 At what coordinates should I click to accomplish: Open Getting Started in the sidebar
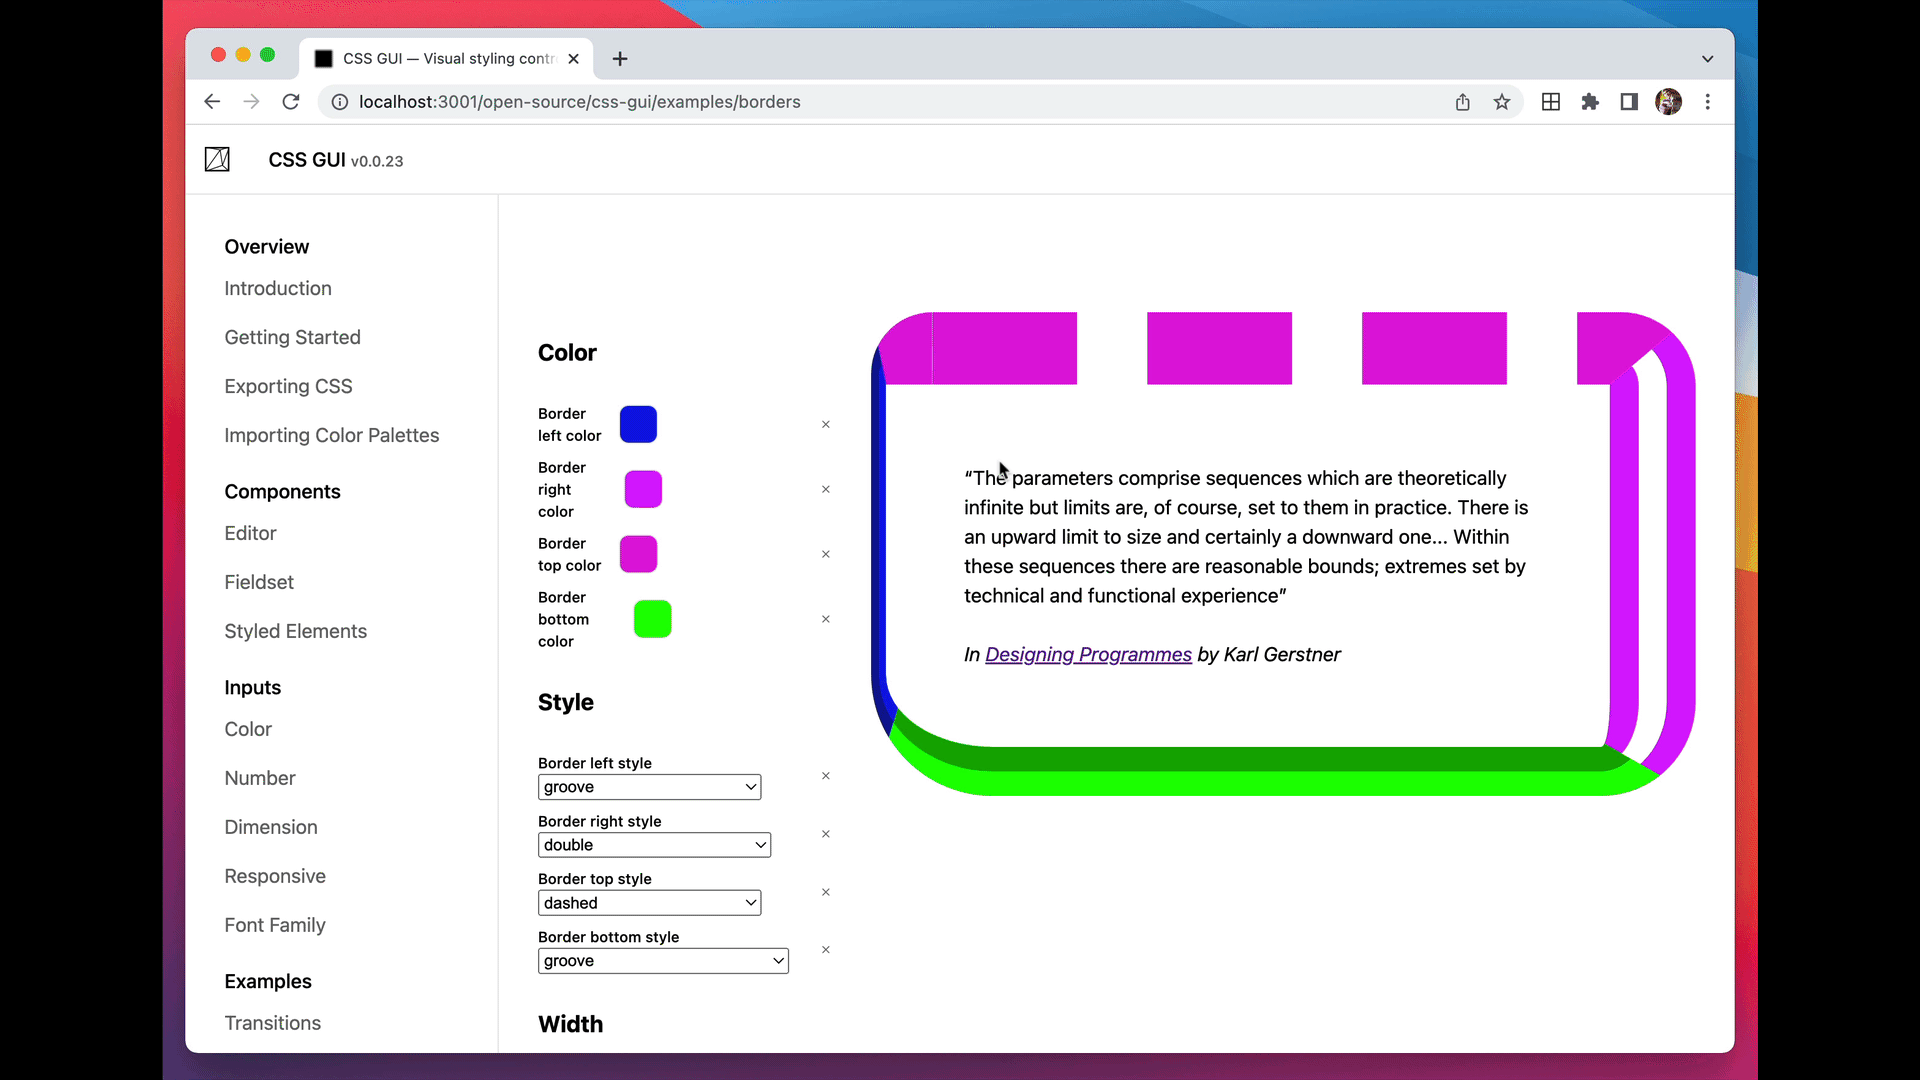point(292,338)
